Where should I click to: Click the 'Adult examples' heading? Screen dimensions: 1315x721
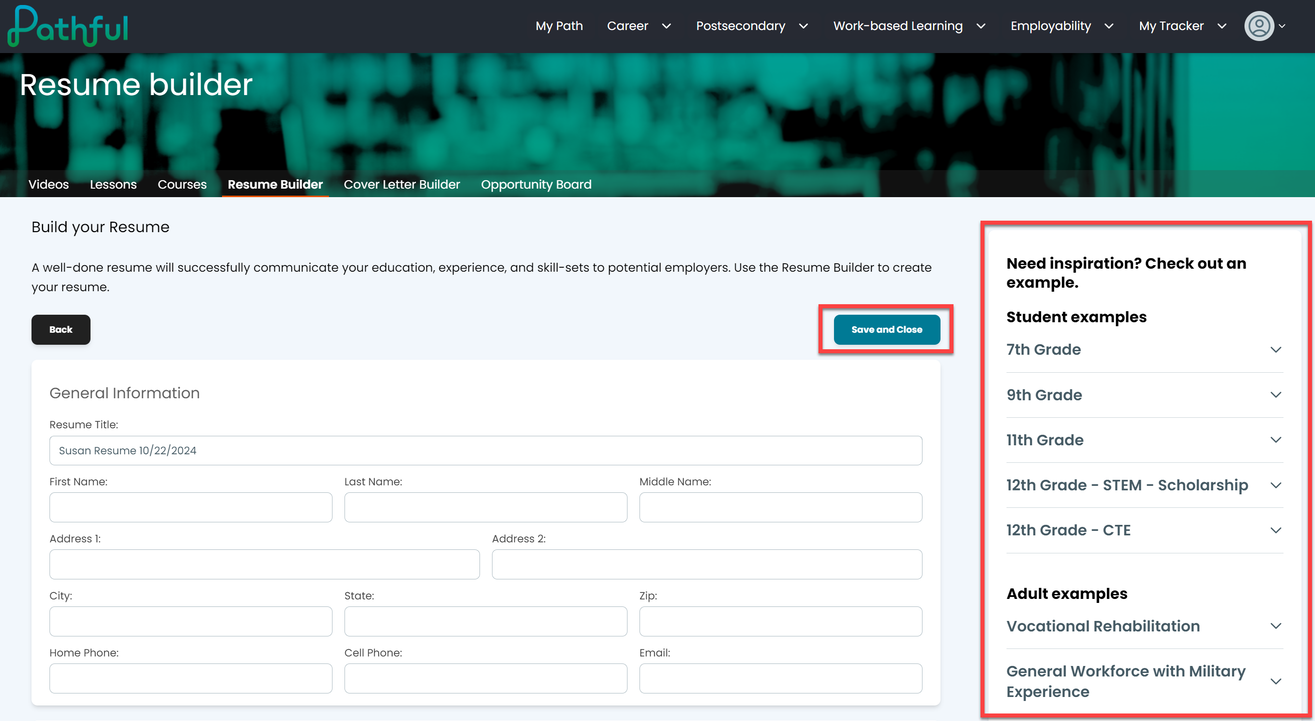coord(1066,594)
